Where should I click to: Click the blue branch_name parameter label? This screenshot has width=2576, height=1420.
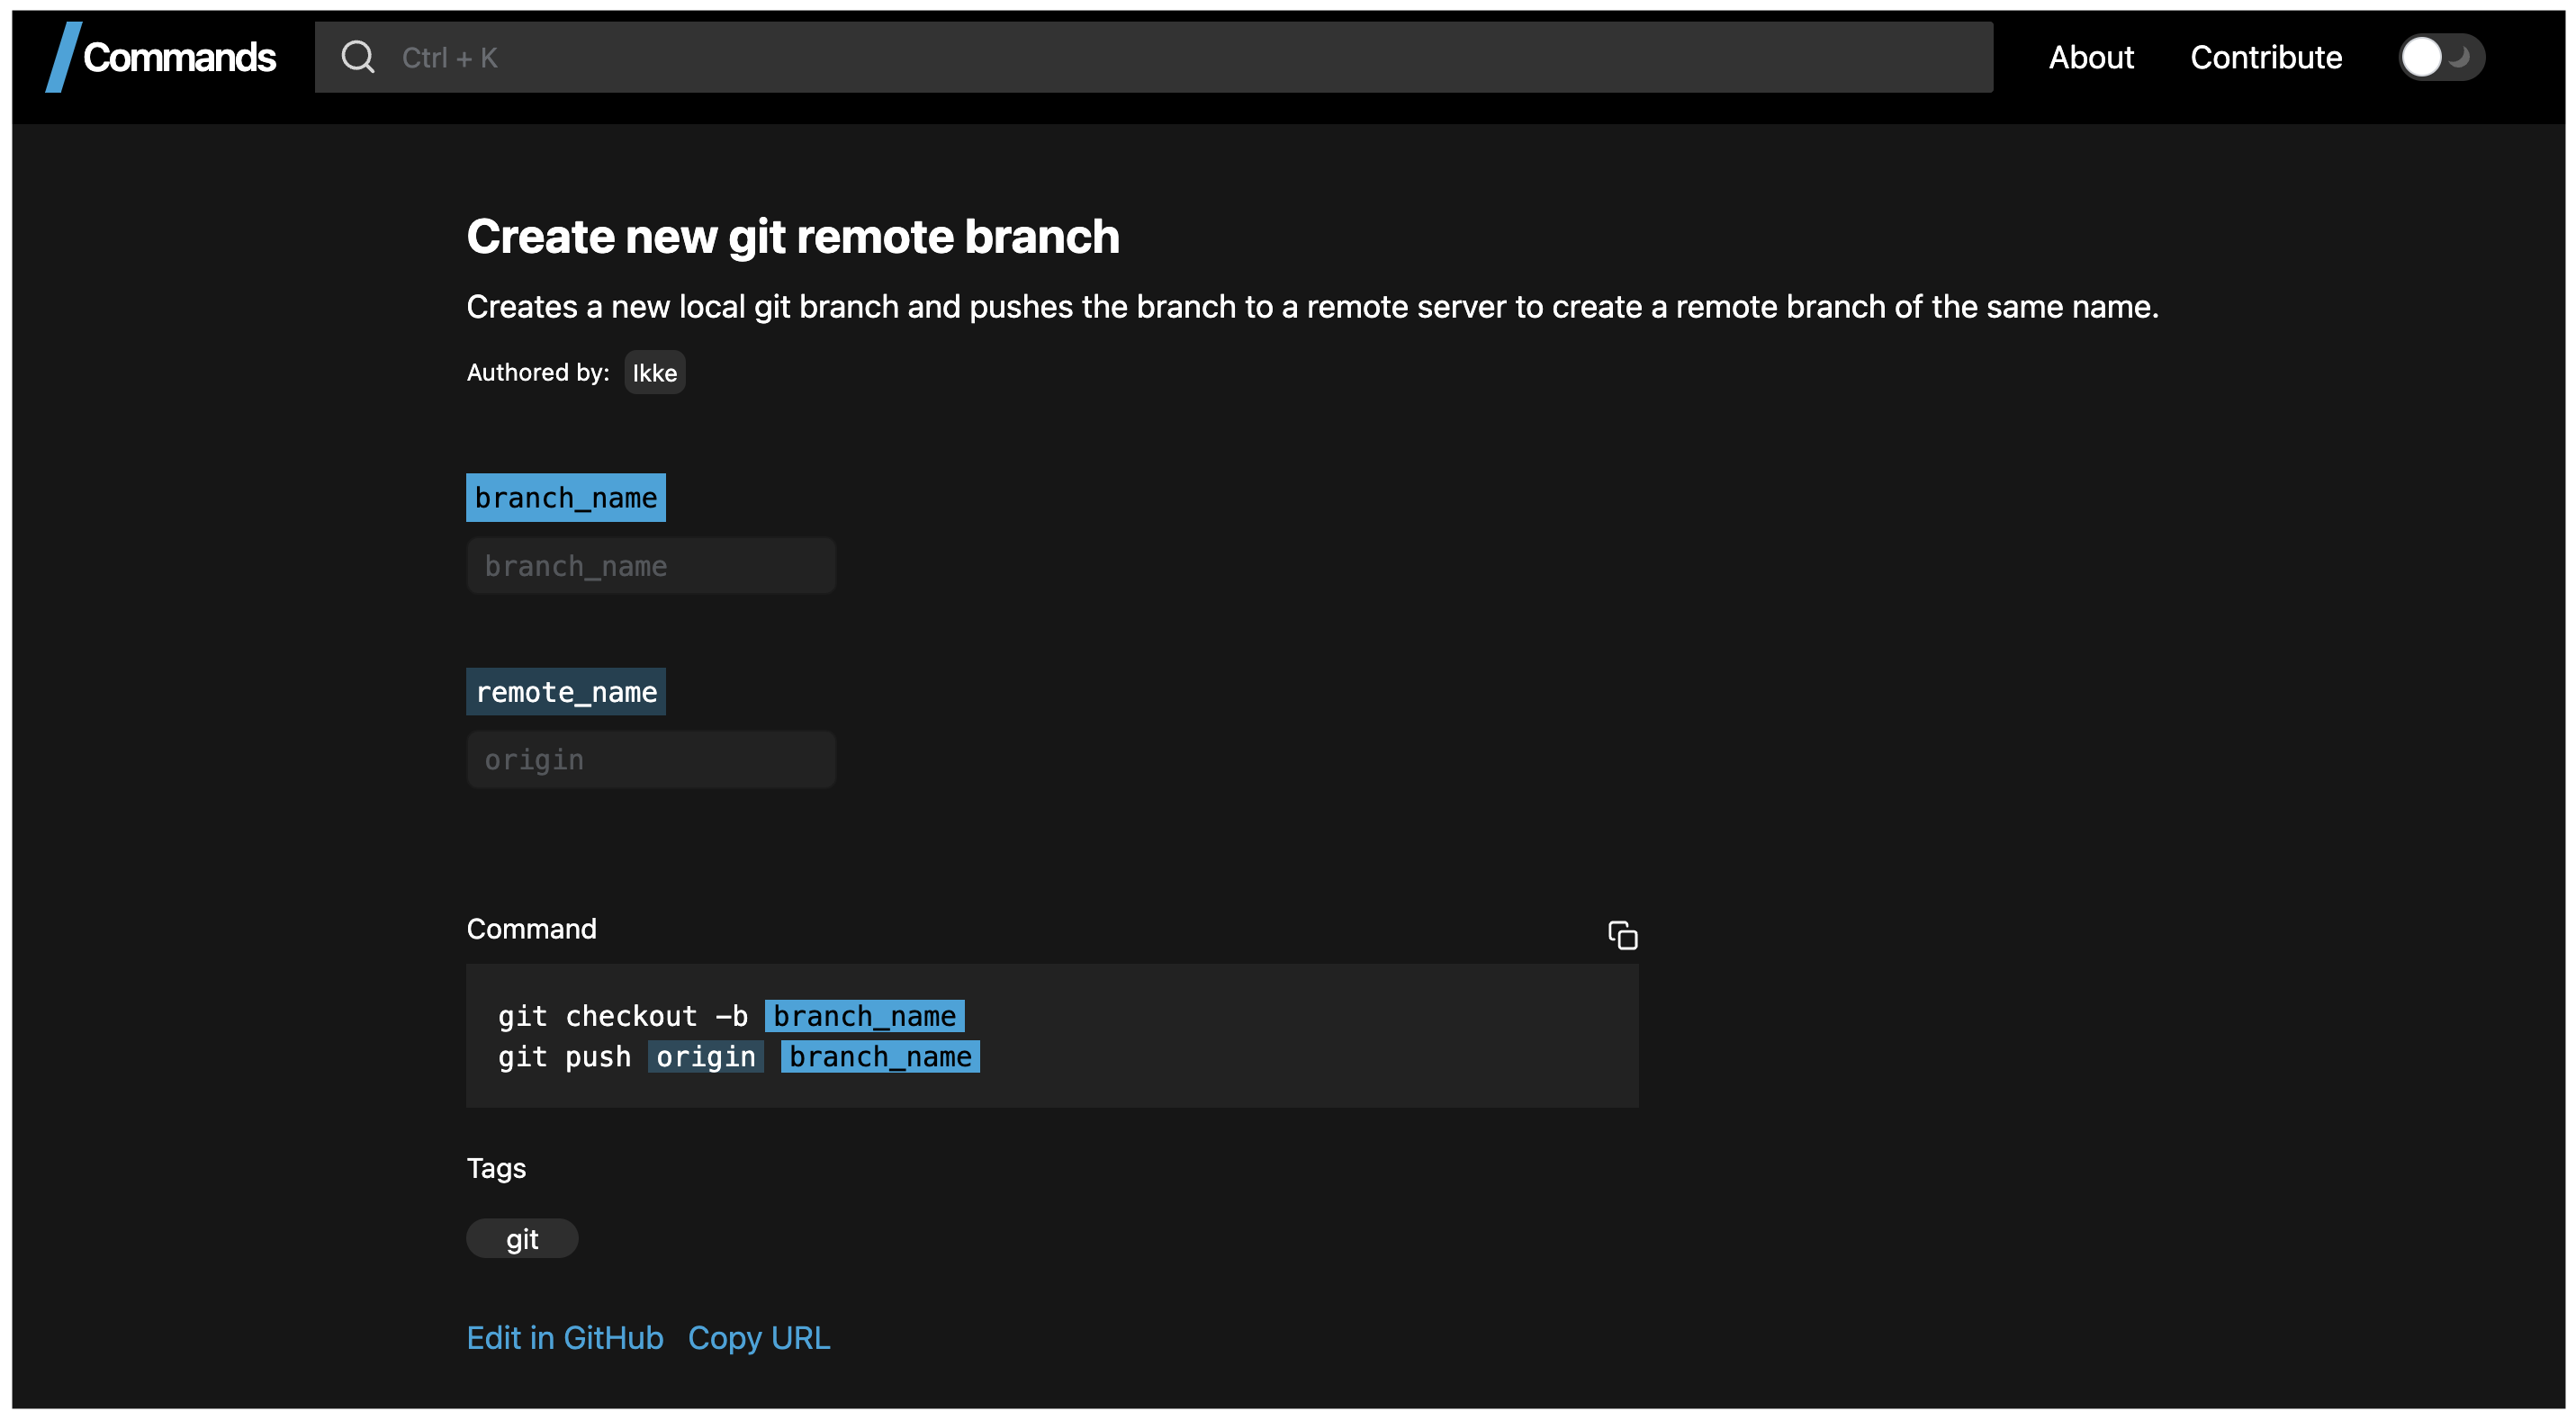tap(566, 498)
